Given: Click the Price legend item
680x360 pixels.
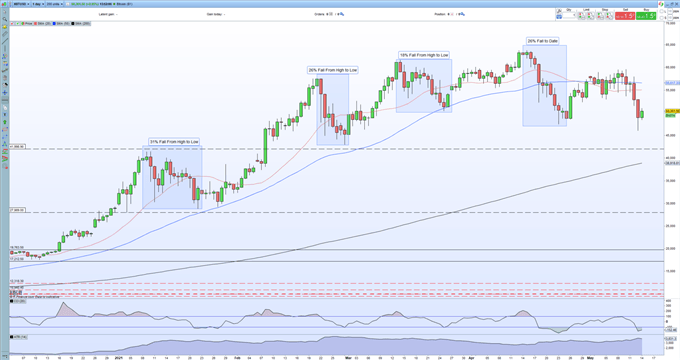Looking at the screenshot, I should (27, 24).
